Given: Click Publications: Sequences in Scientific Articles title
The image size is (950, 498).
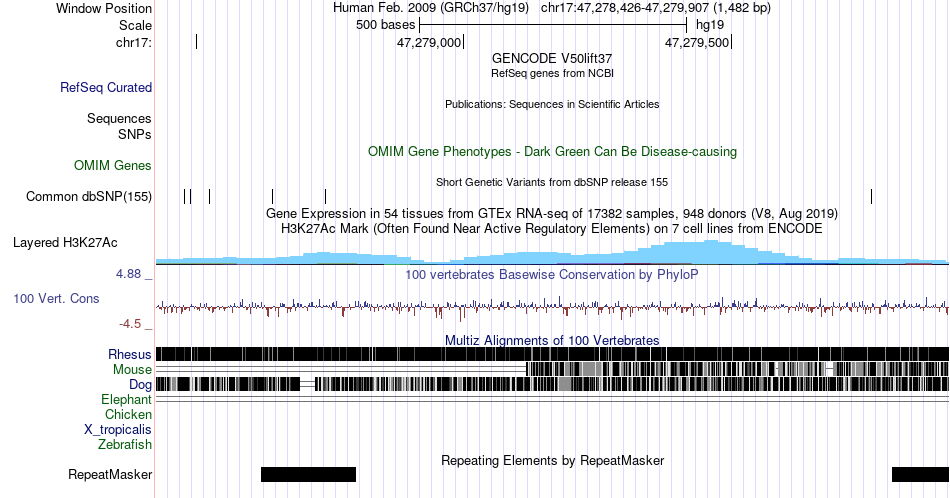Looking at the screenshot, I should coord(552,104).
